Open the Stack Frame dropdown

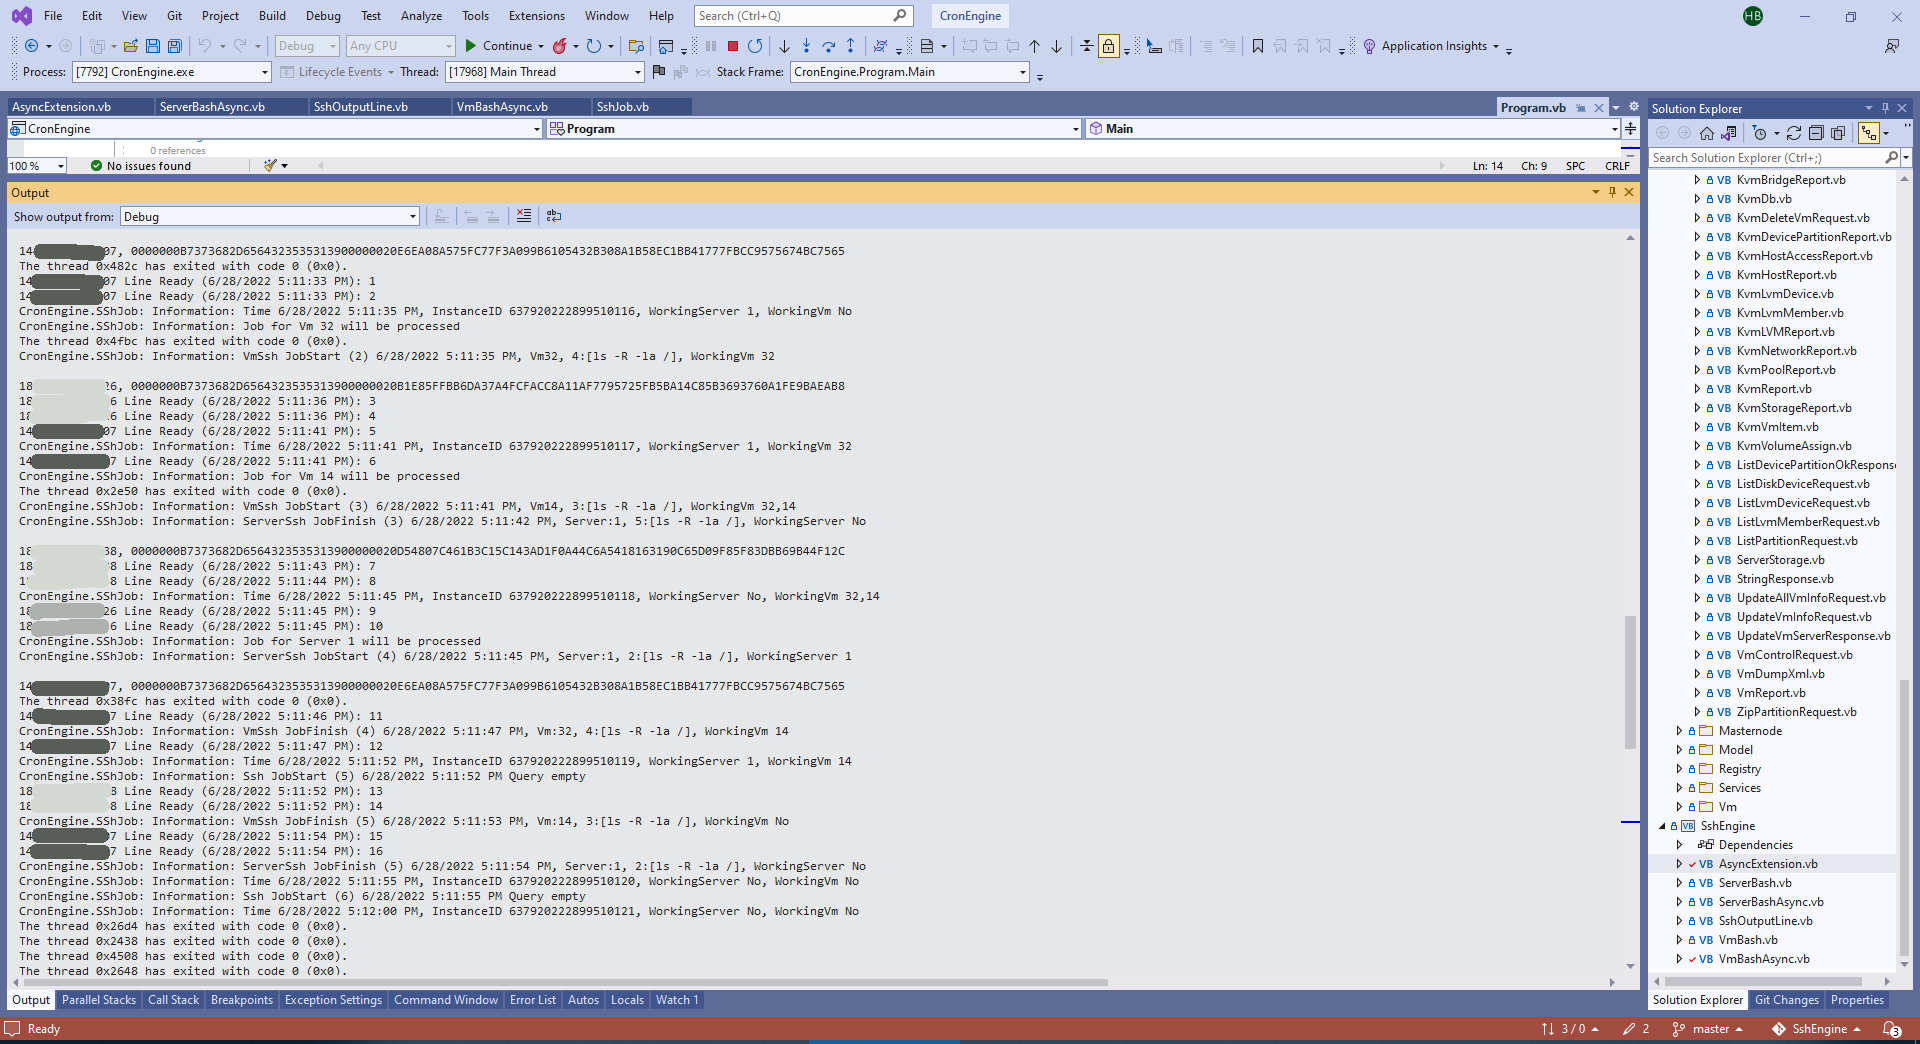pyautogui.click(x=909, y=72)
